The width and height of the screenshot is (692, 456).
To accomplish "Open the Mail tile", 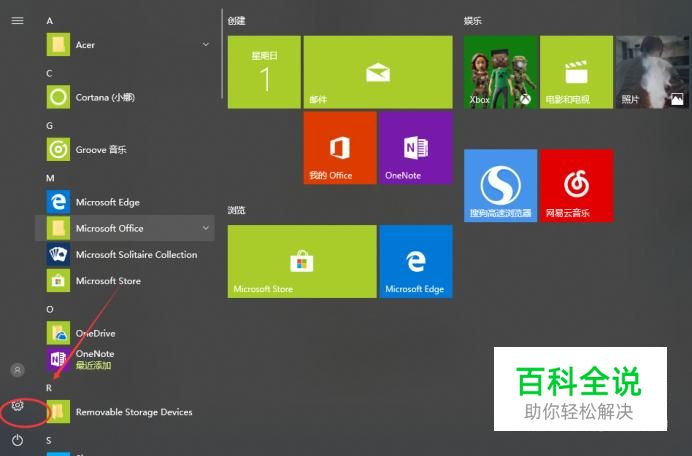I will click(378, 72).
